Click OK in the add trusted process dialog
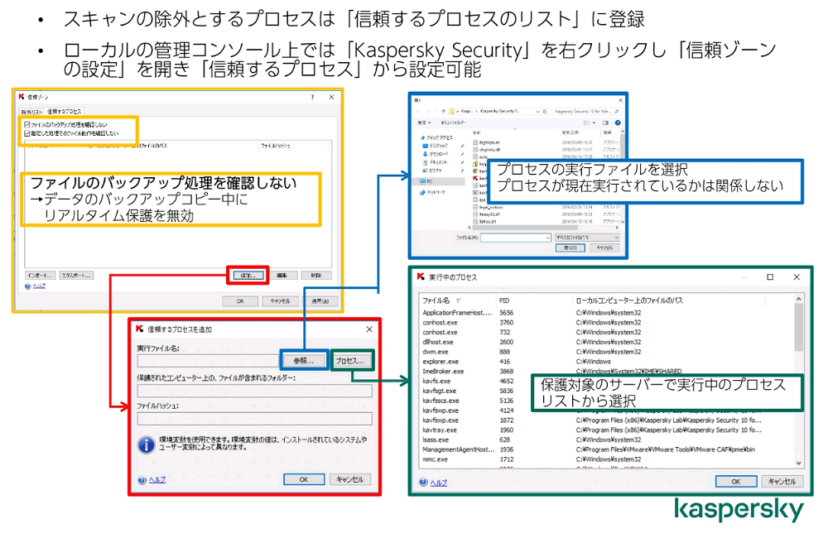This screenshot has height=538, width=828. coord(304,479)
